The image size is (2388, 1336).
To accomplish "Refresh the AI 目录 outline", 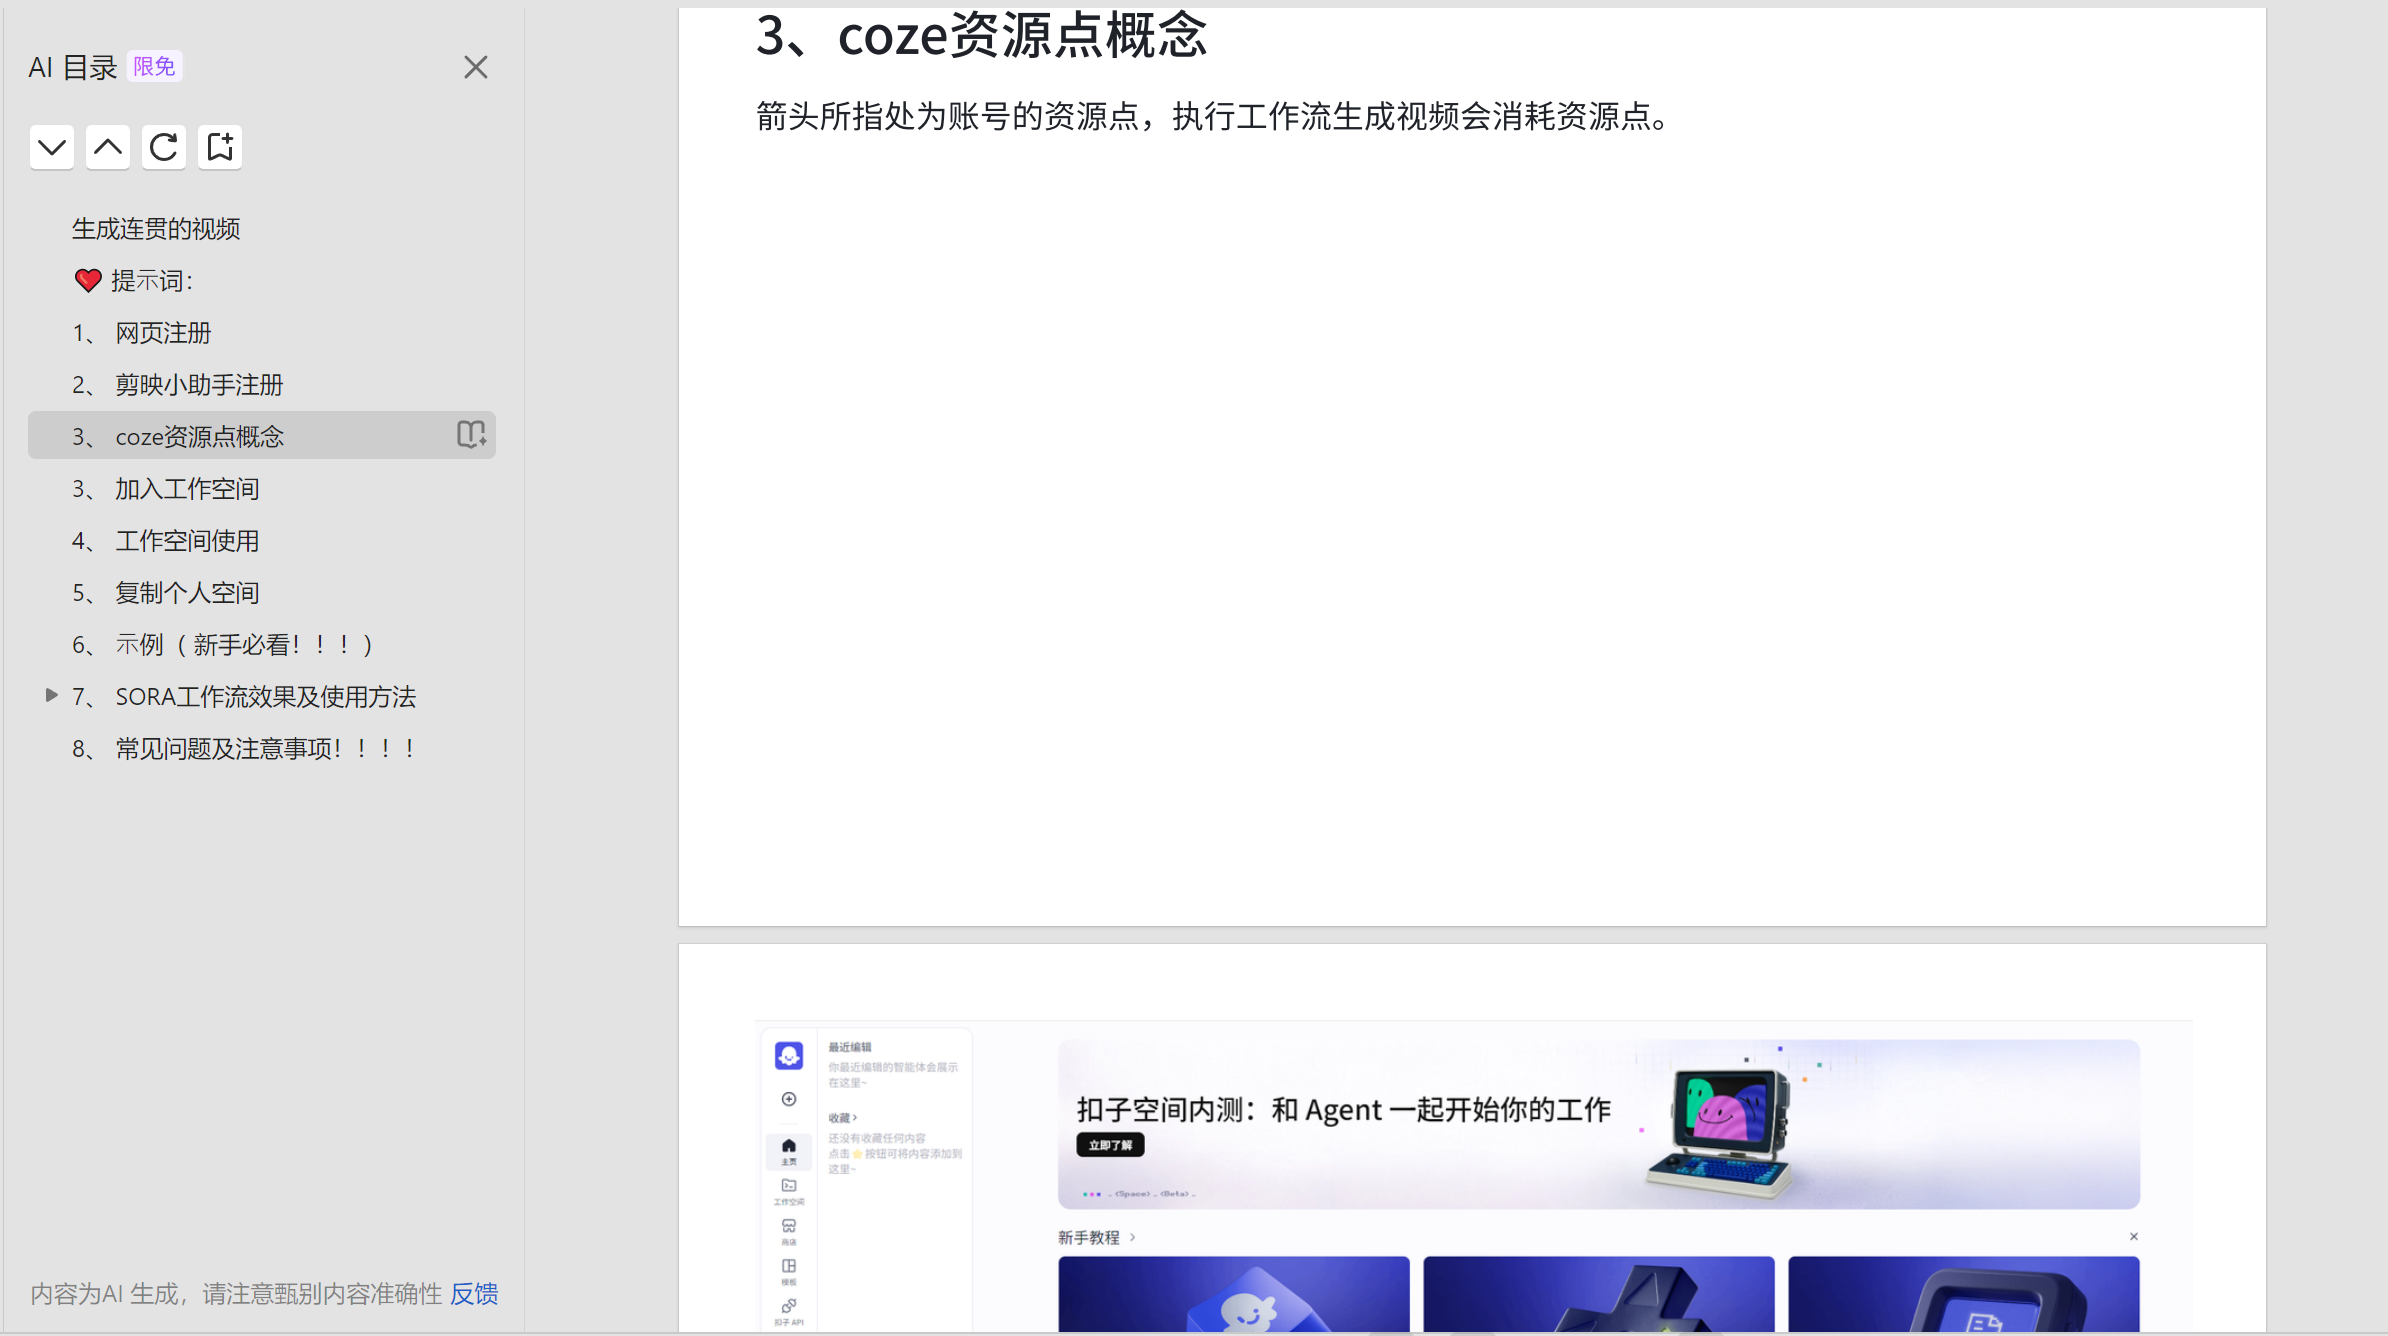I will click(x=163, y=147).
